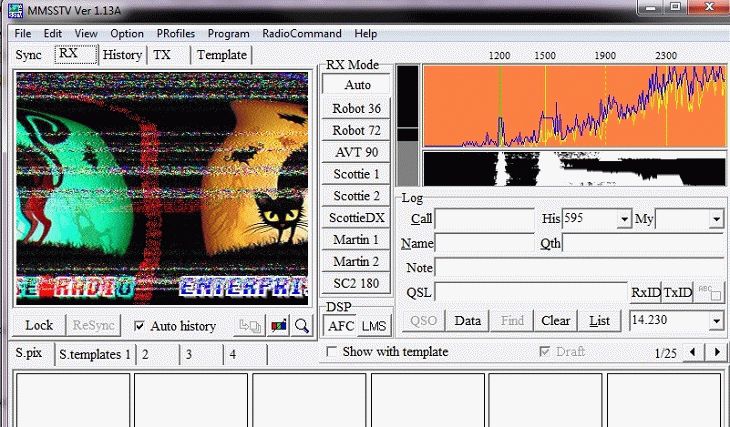Click the copy-to-history icon button
Image resolution: width=730 pixels, height=427 pixels.
tap(250, 325)
